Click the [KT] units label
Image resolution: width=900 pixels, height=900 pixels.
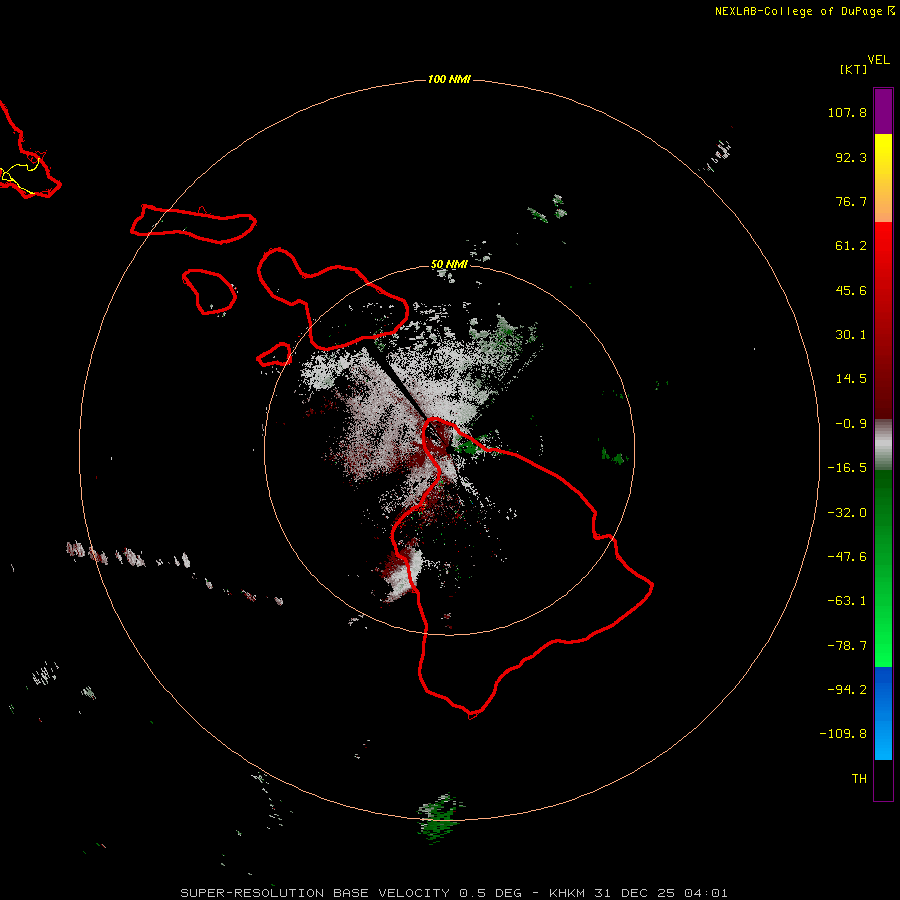click(854, 69)
